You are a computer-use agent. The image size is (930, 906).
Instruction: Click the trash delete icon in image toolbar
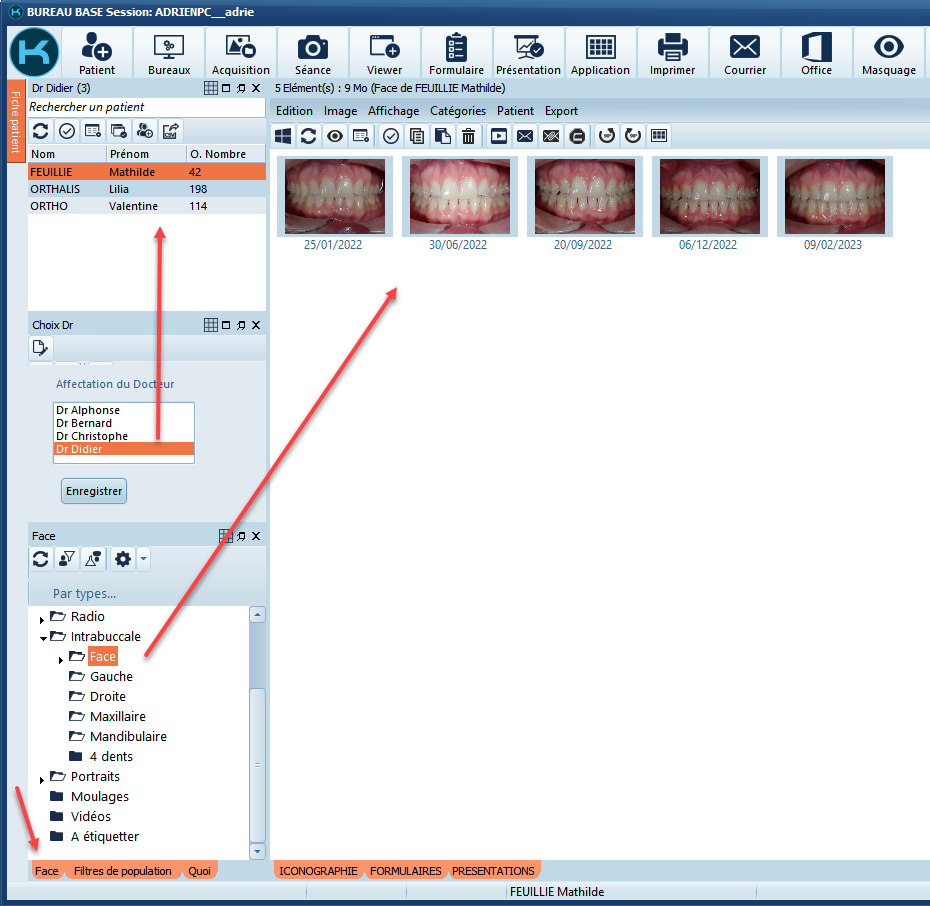pos(468,136)
